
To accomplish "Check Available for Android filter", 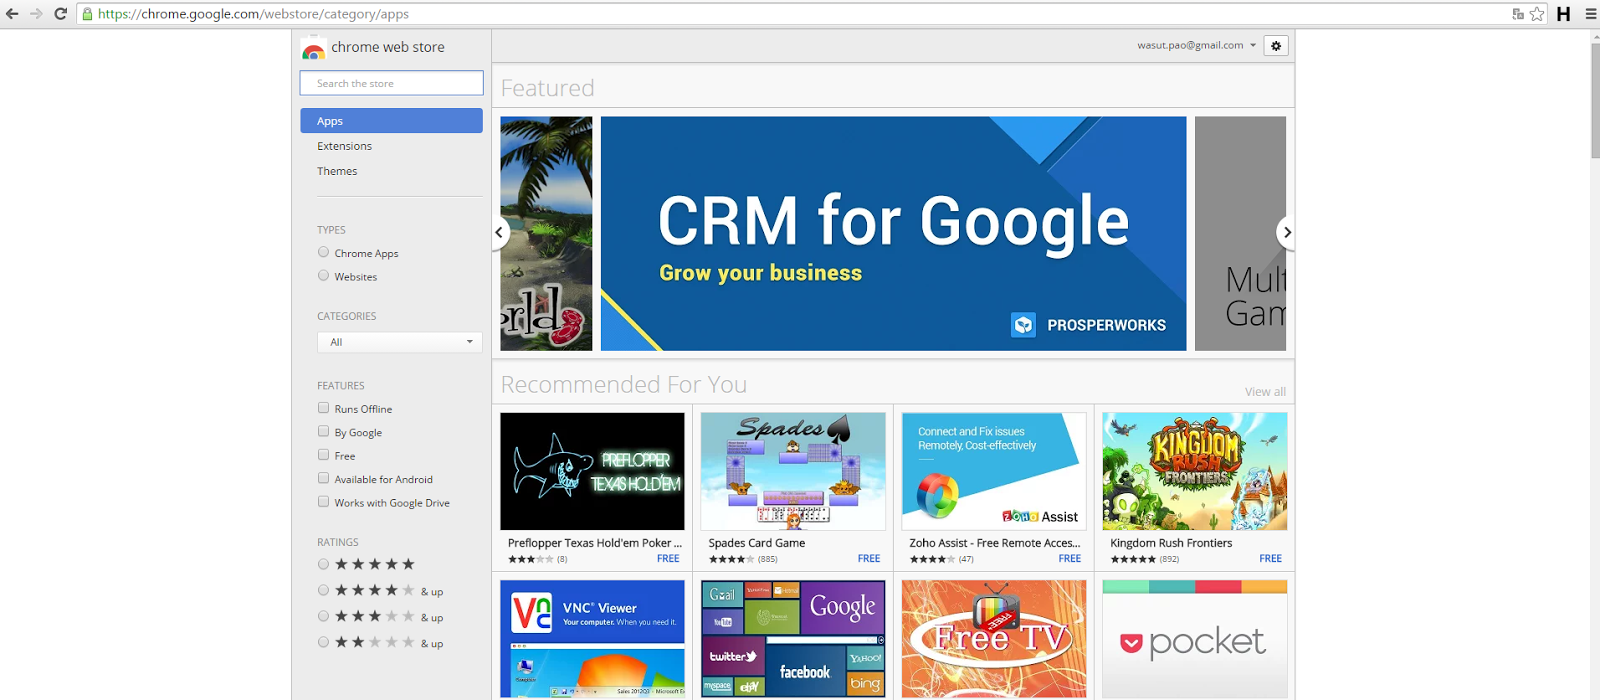I will 323,478.
